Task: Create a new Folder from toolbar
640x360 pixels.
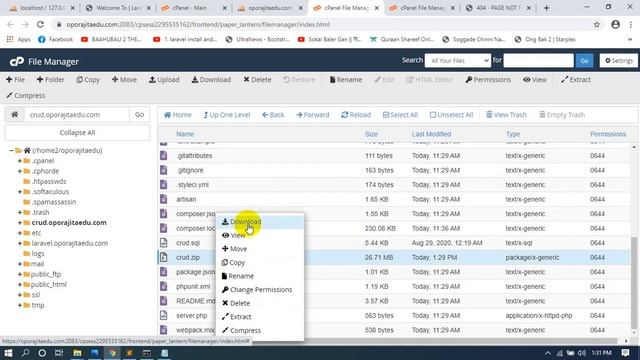Action: pyautogui.click(x=51, y=80)
